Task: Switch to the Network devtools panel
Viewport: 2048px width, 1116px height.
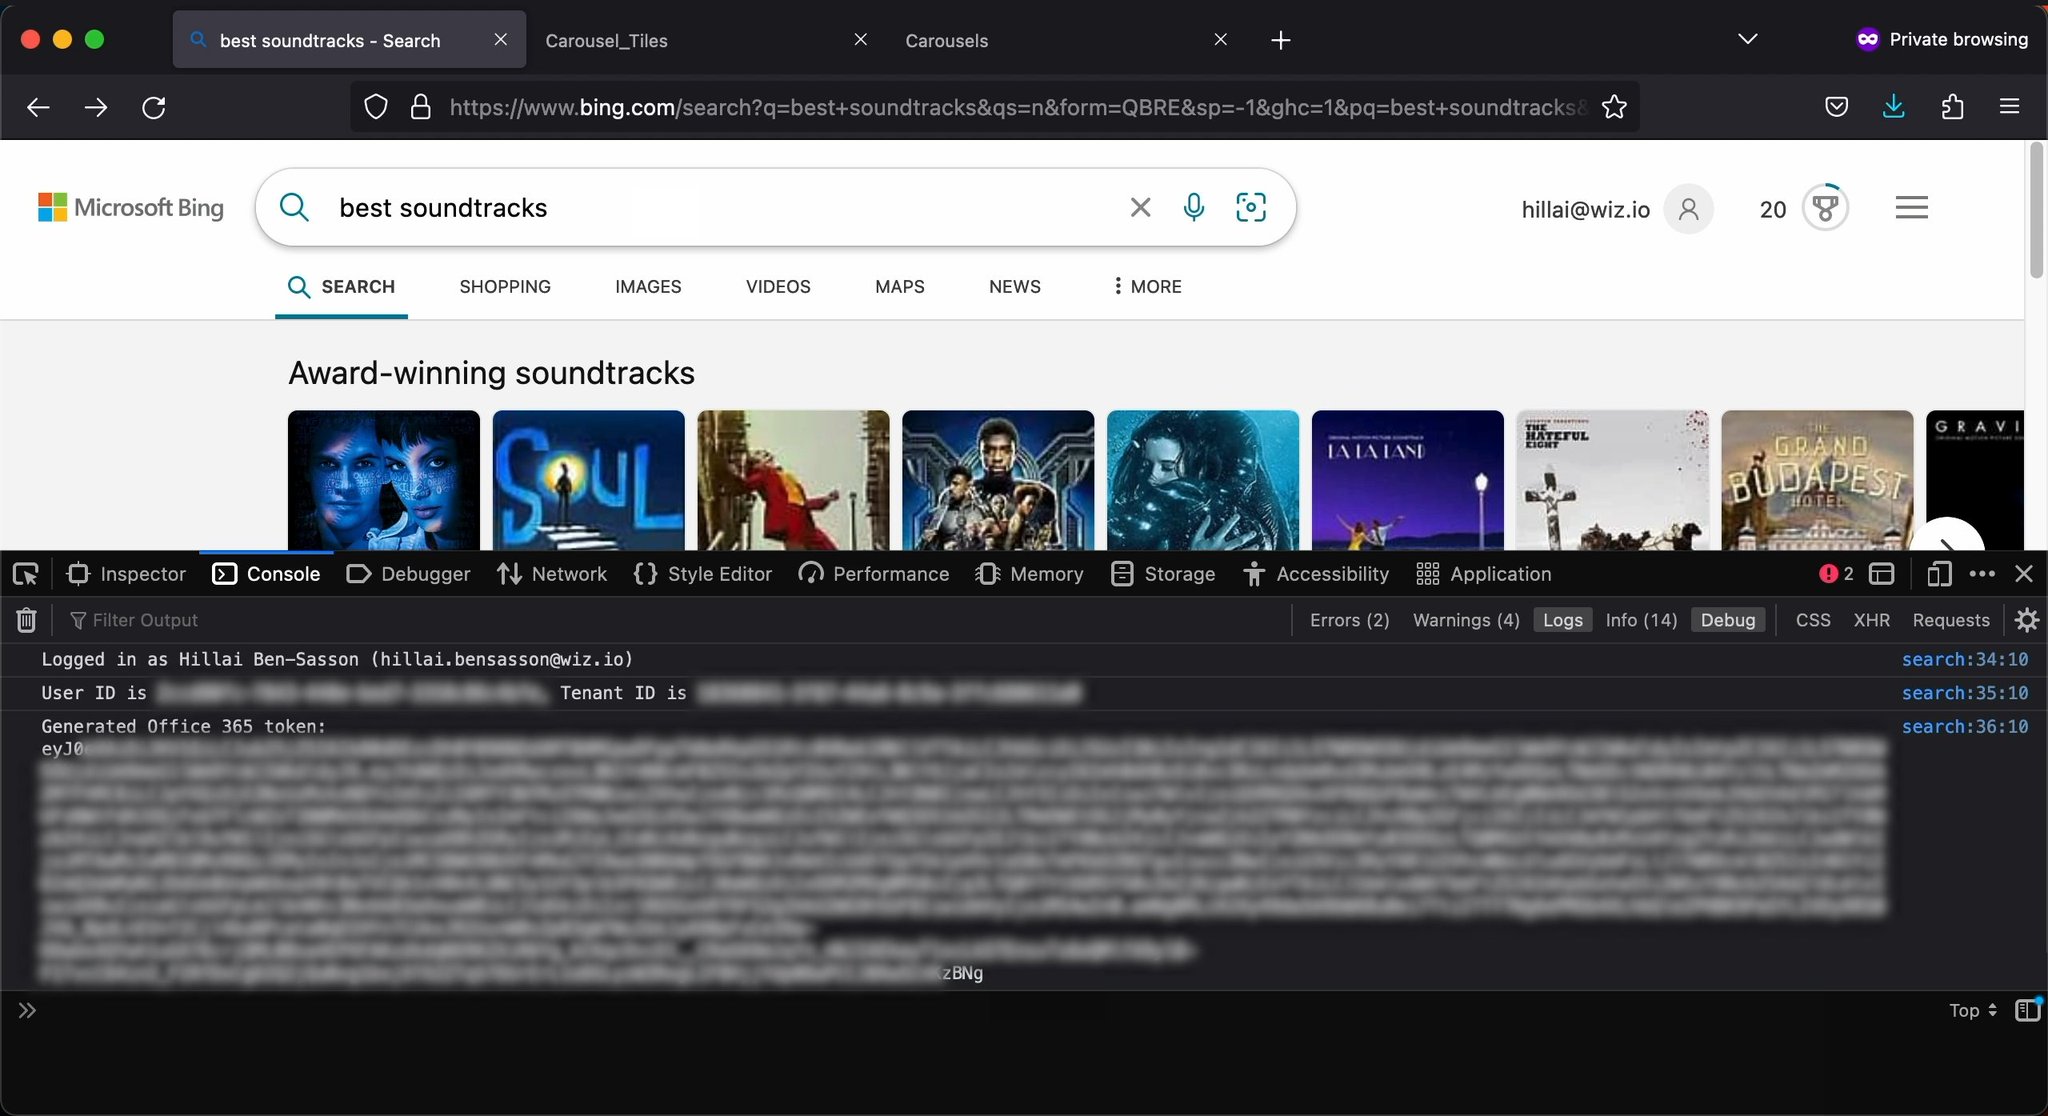Action: pos(551,574)
